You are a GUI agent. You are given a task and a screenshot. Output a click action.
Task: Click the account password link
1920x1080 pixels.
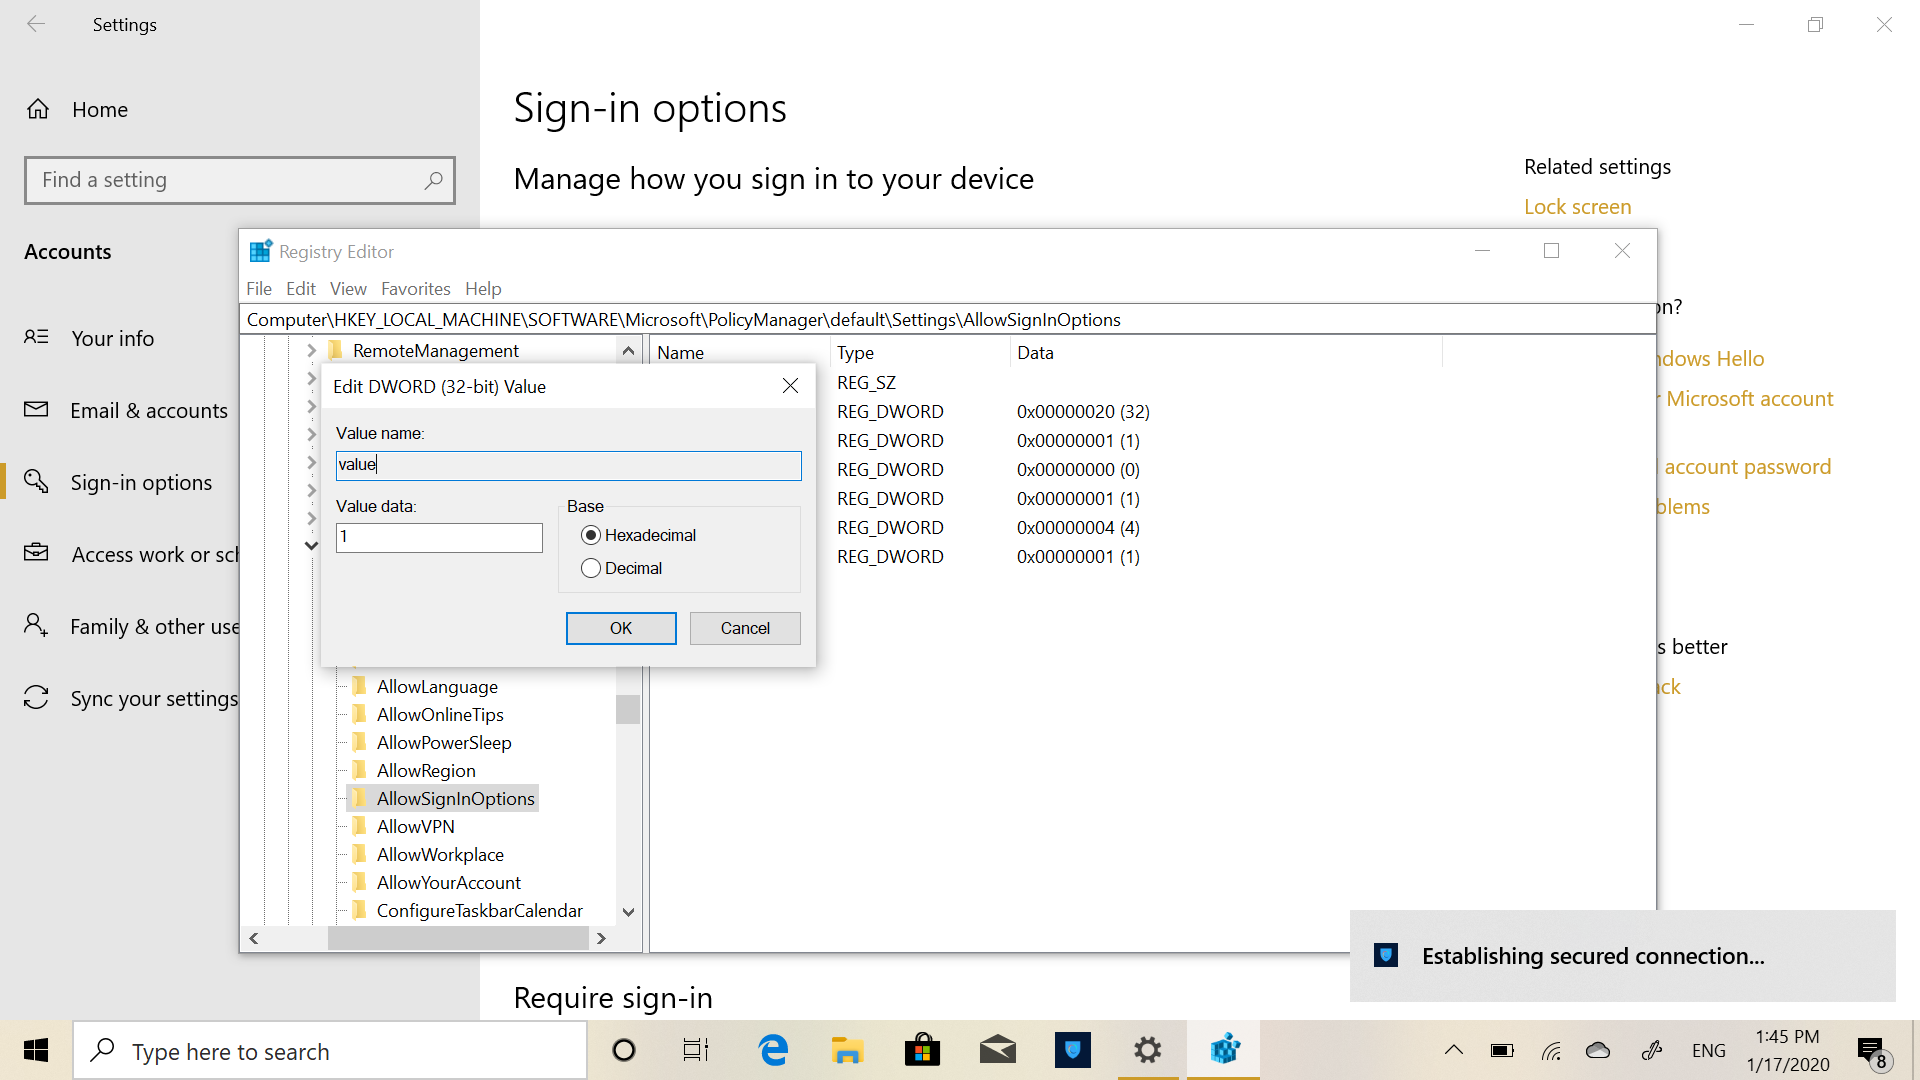1747,466
